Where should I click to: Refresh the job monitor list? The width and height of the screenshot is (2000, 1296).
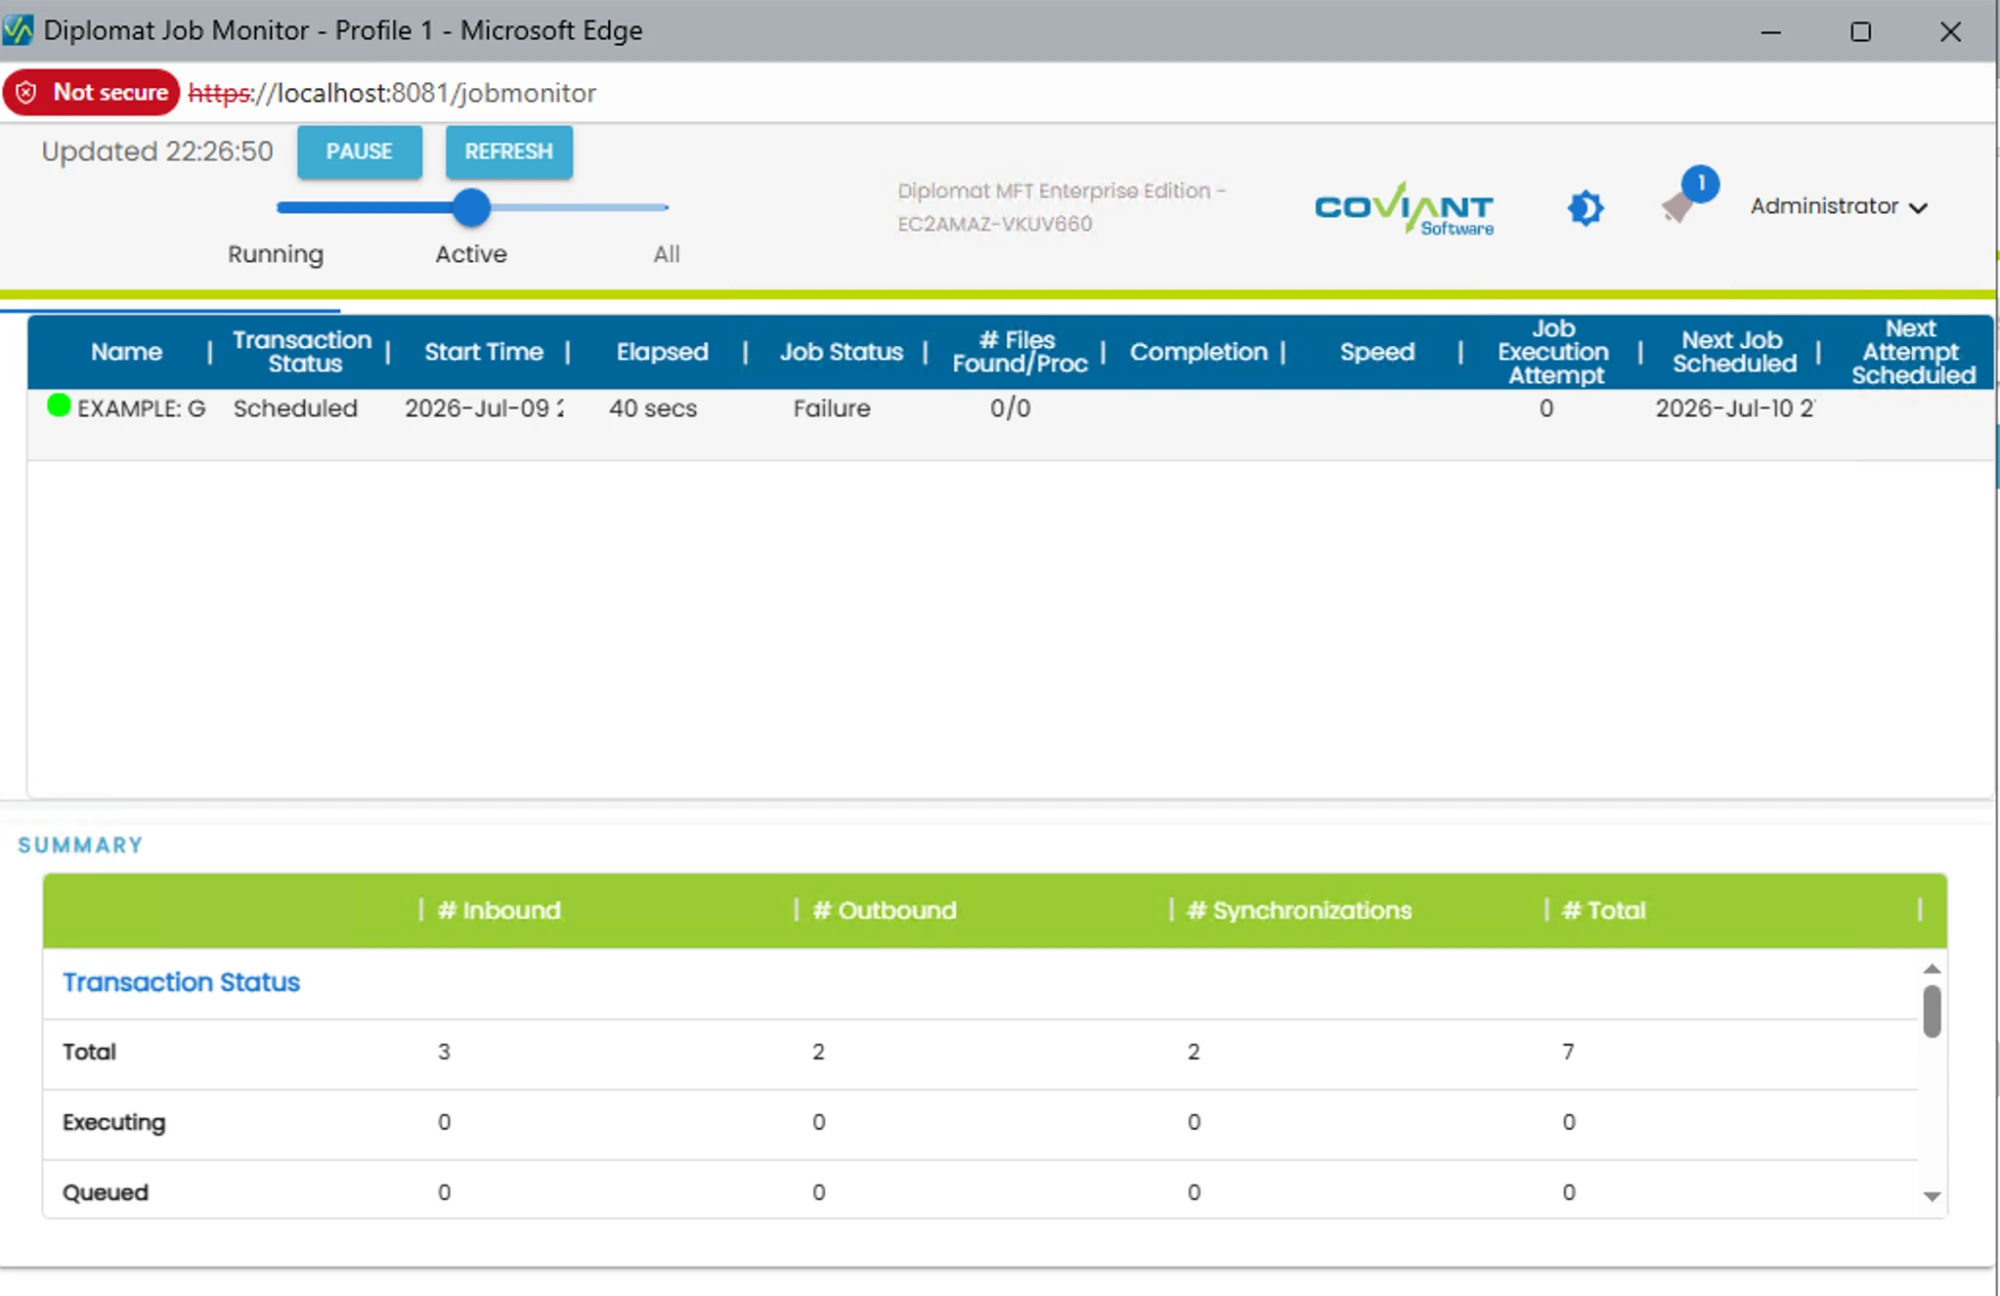click(509, 152)
